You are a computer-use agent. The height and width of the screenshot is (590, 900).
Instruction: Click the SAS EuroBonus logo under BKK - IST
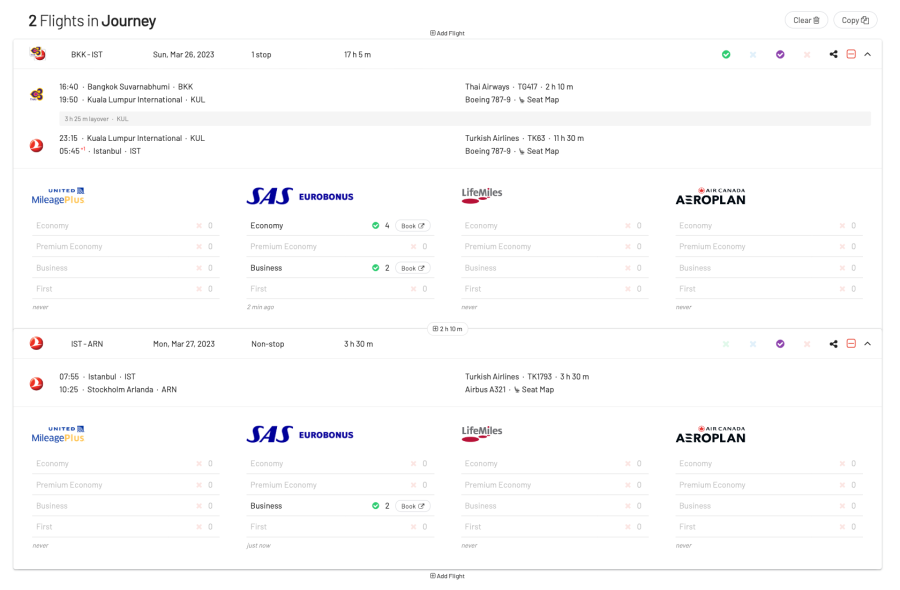(300, 196)
